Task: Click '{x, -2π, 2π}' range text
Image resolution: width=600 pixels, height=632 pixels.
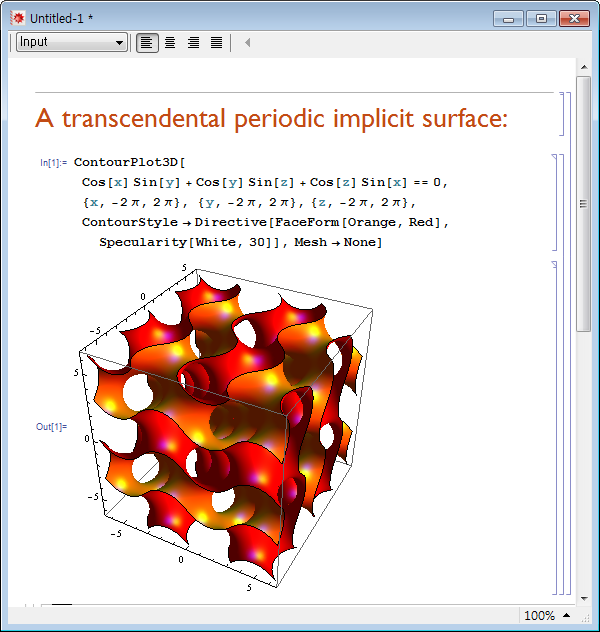Action: pos(132,202)
